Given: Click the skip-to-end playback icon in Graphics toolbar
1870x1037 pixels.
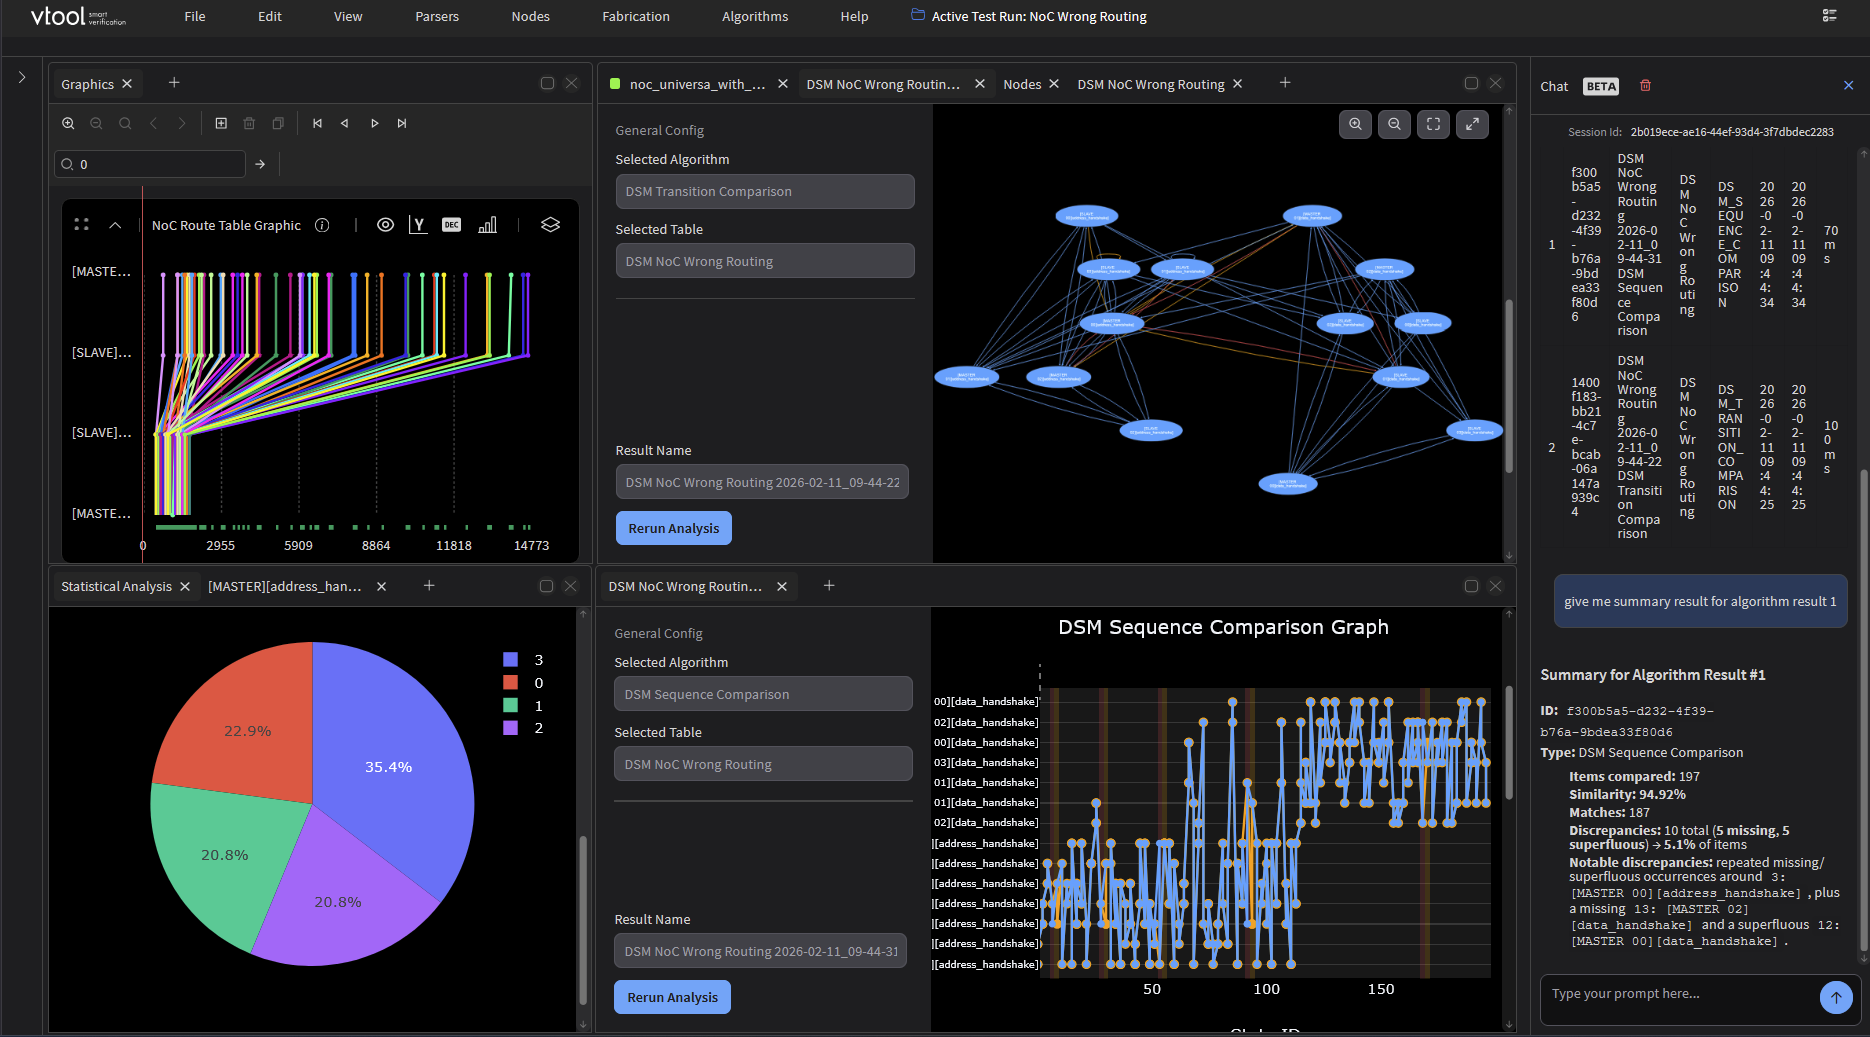Looking at the screenshot, I should click(402, 123).
